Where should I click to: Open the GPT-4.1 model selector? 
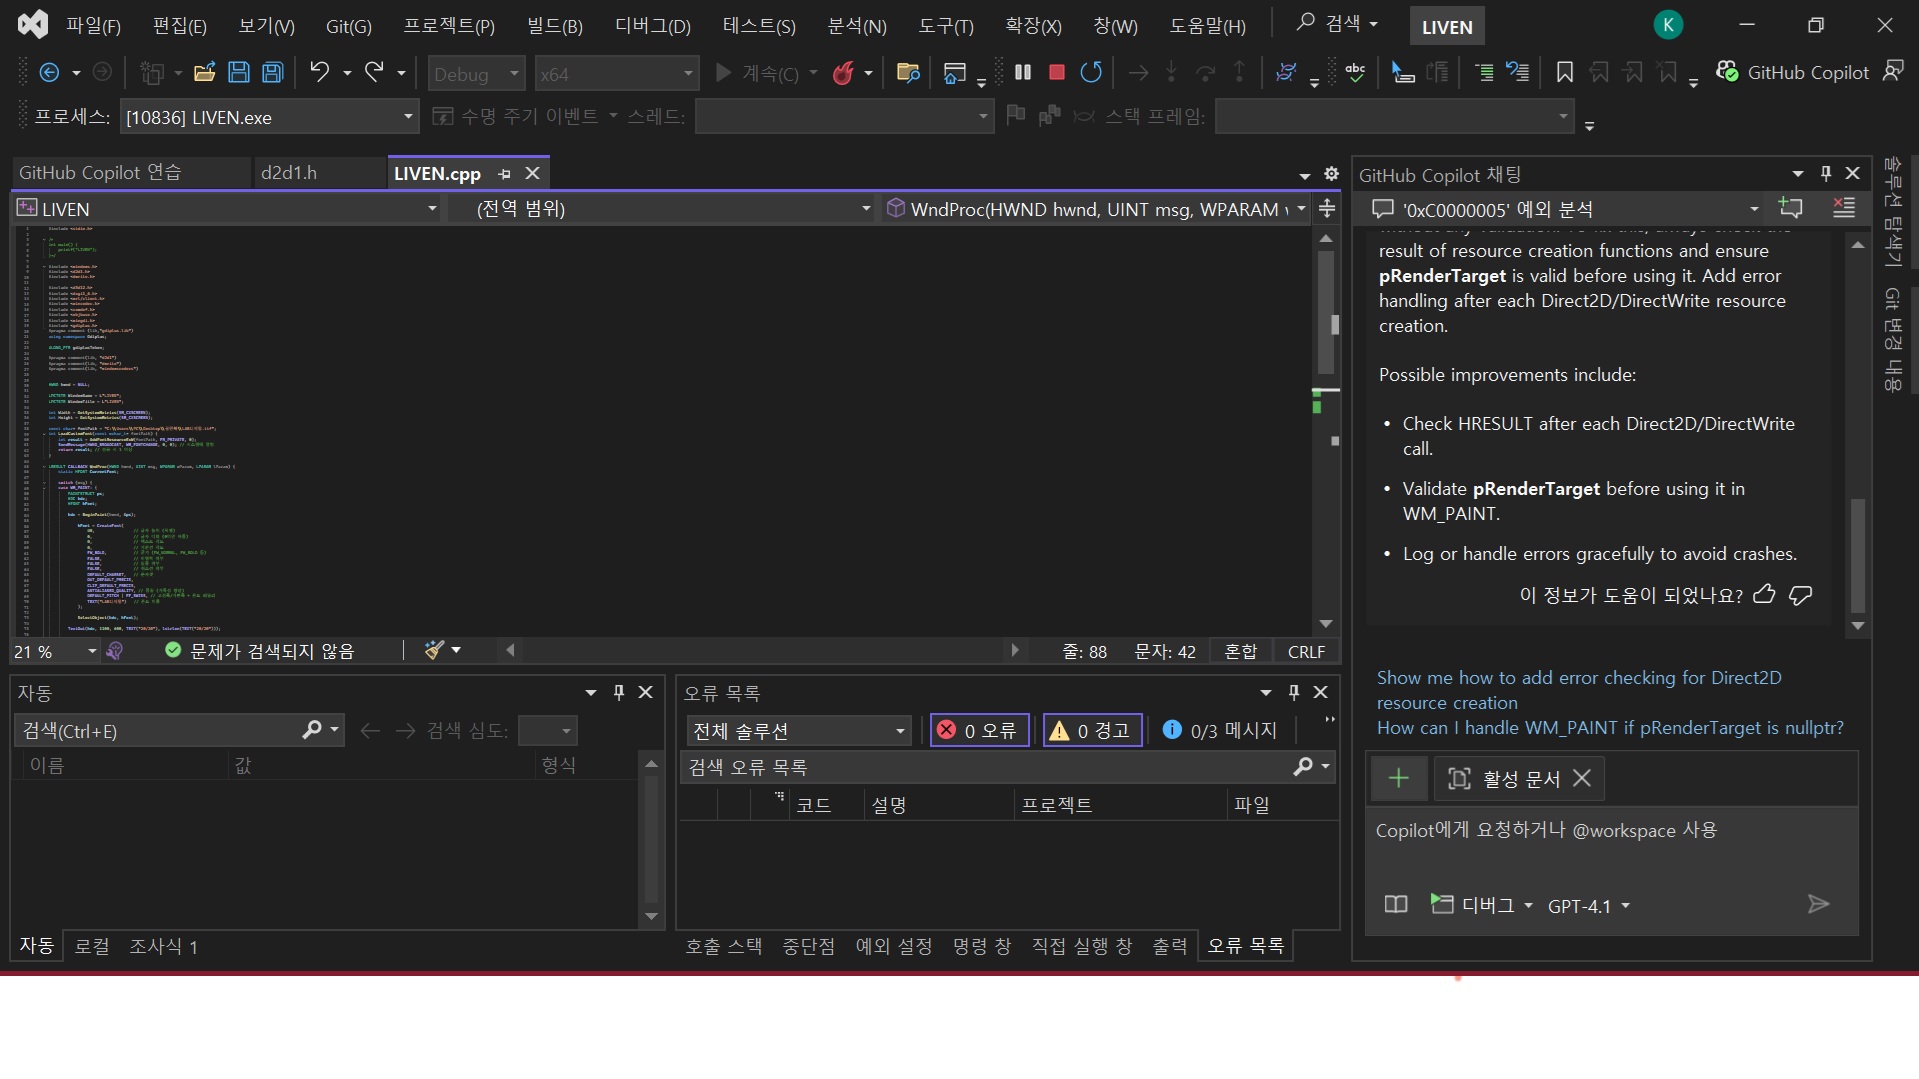coord(1588,906)
